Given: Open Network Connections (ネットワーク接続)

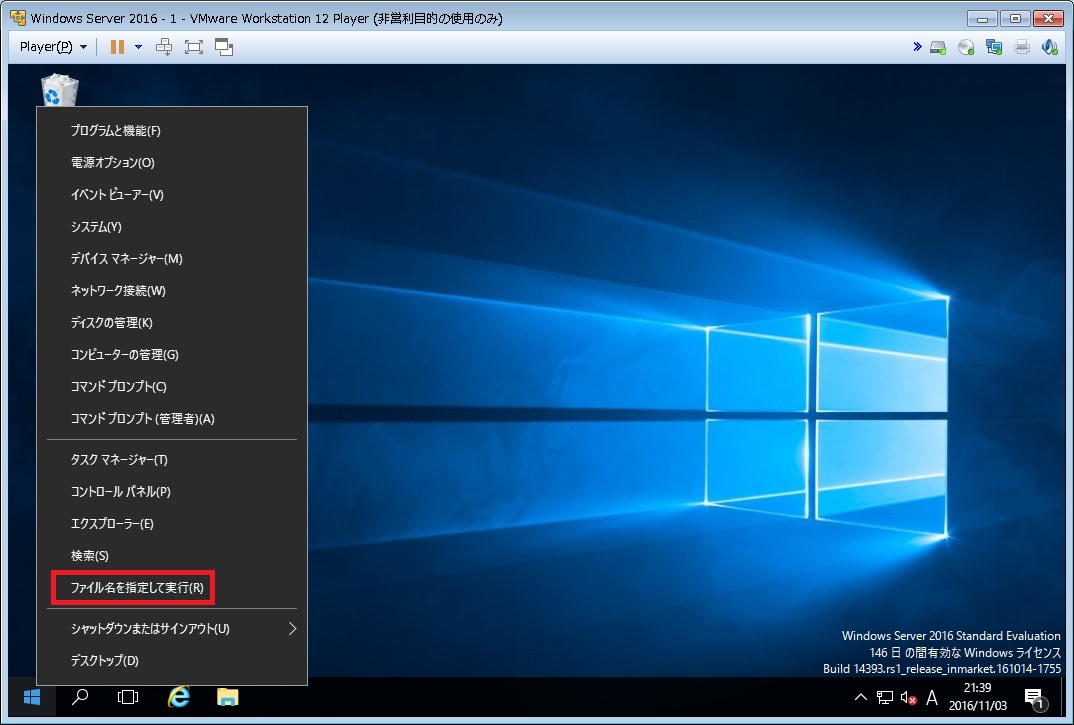Looking at the screenshot, I should [x=171, y=291].
